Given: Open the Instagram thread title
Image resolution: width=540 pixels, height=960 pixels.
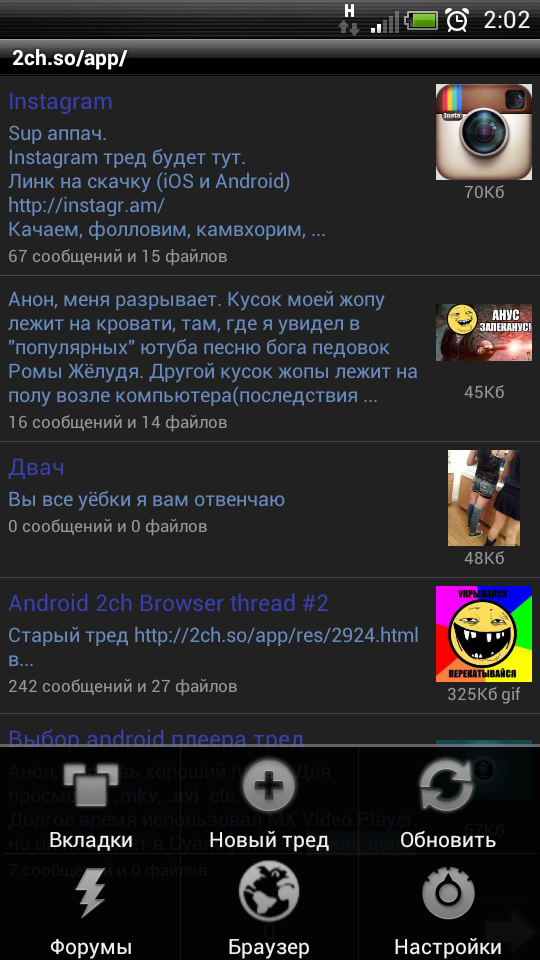Looking at the screenshot, I should tap(61, 102).
